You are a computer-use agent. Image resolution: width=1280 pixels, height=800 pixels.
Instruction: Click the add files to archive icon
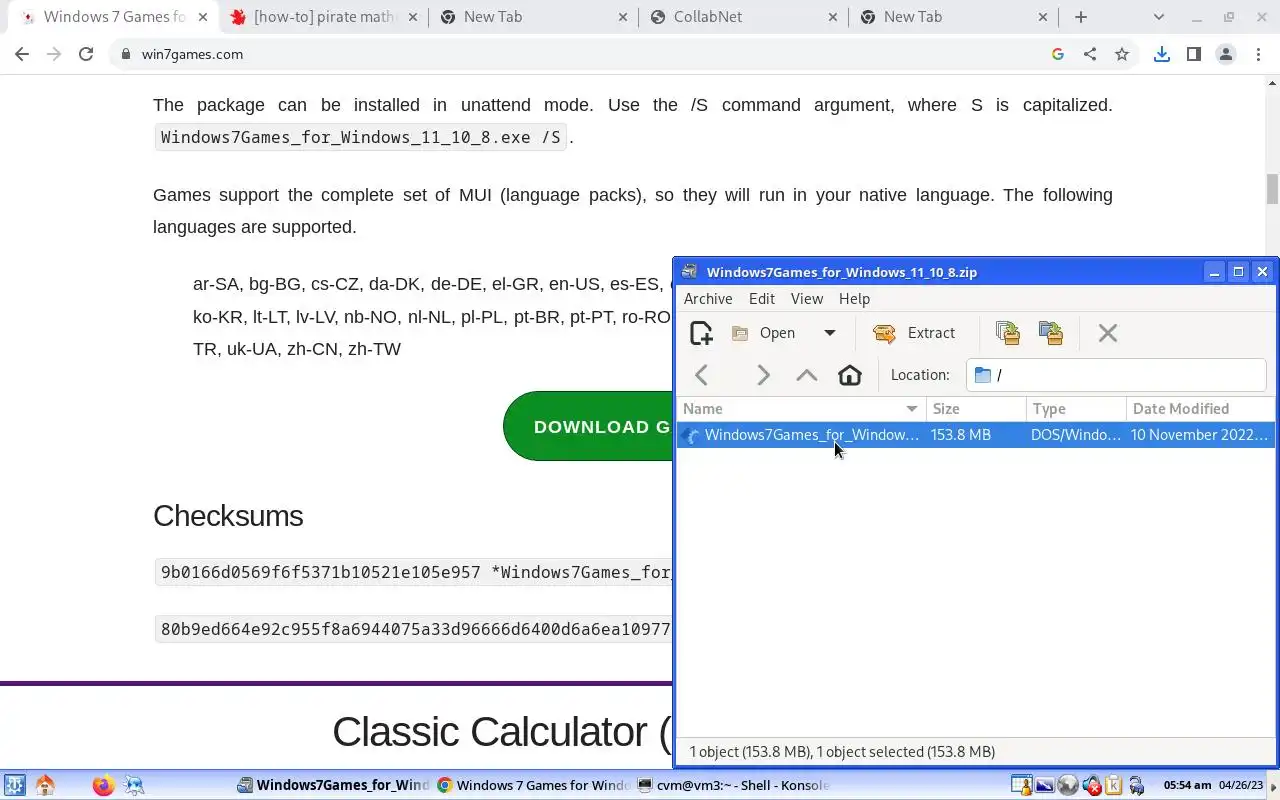(1008, 333)
